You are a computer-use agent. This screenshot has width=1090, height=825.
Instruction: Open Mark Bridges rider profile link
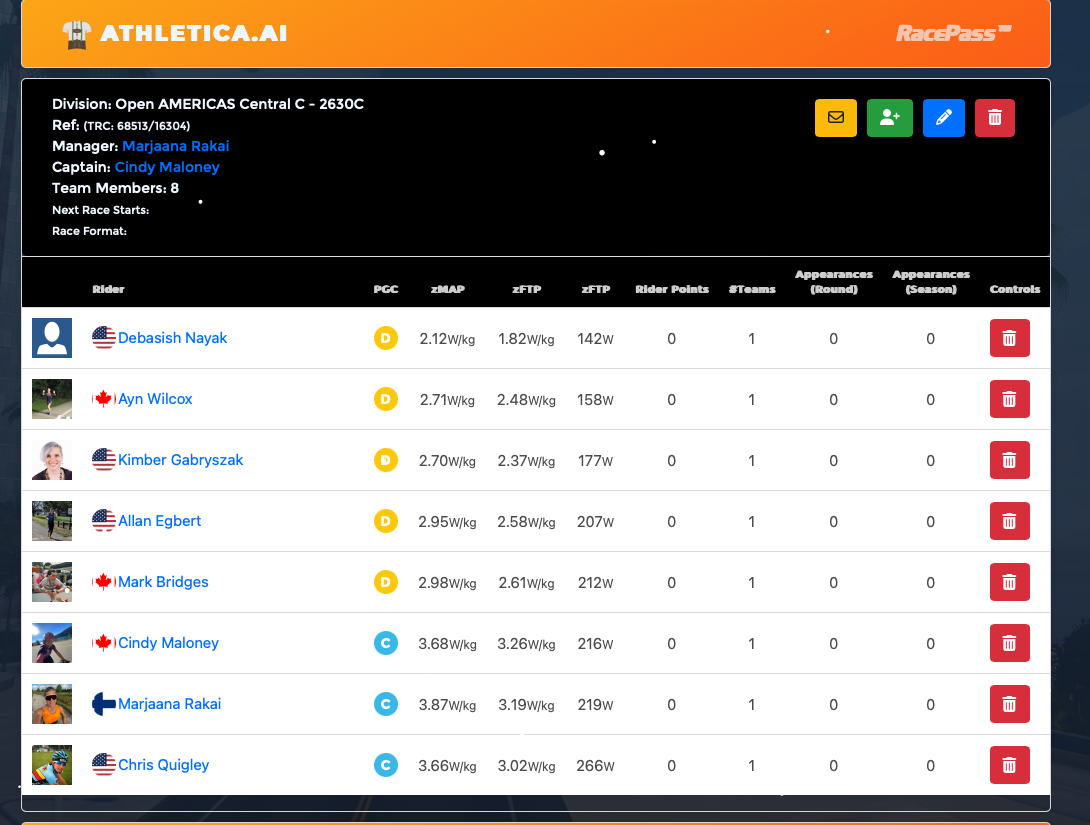pyautogui.click(x=163, y=582)
